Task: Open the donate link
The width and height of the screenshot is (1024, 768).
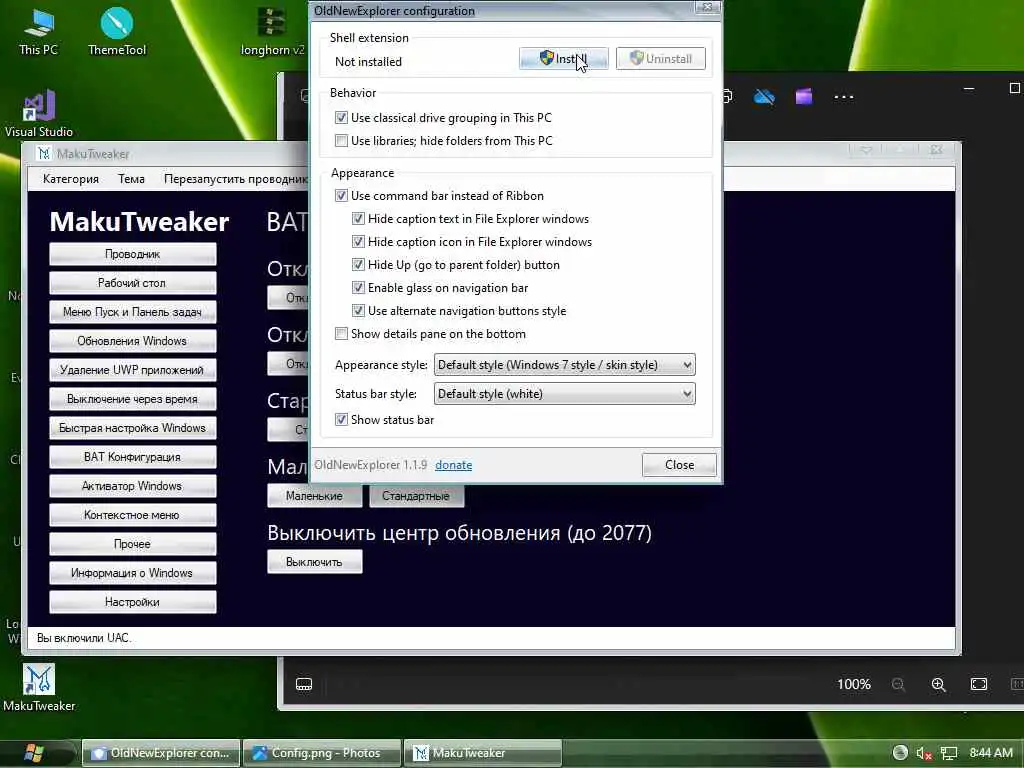Action: [453, 465]
